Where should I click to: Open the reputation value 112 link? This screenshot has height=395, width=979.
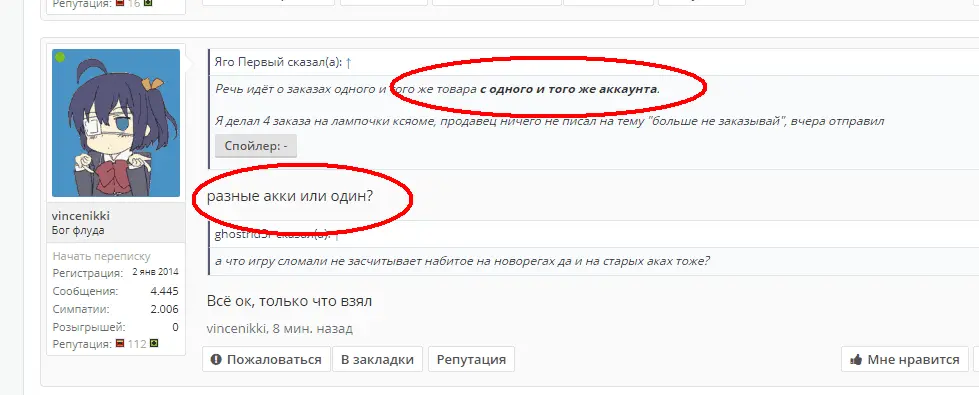tap(137, 344)
